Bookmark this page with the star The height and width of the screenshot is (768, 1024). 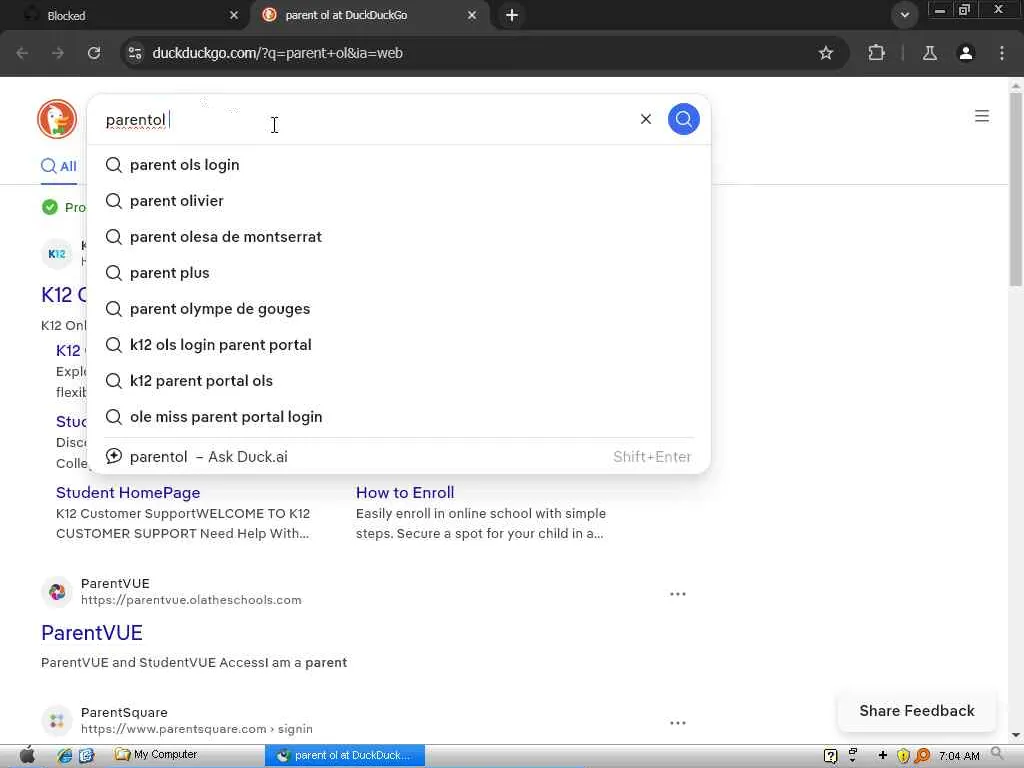pyautogui.click(x=825, y=53)
